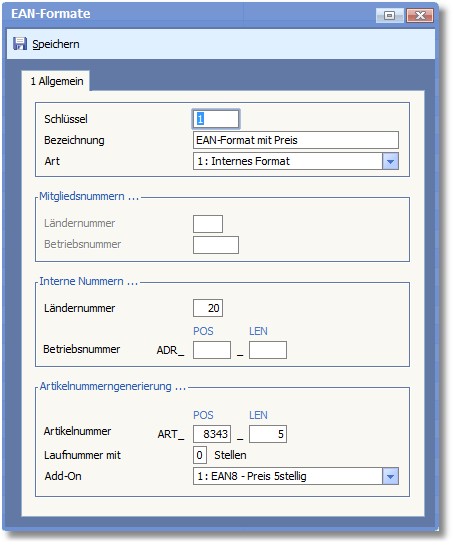Click the Schlüssel input field
The width and height of the screenshot is (453, 545).
pyautogui.click(x=216, y=119)
